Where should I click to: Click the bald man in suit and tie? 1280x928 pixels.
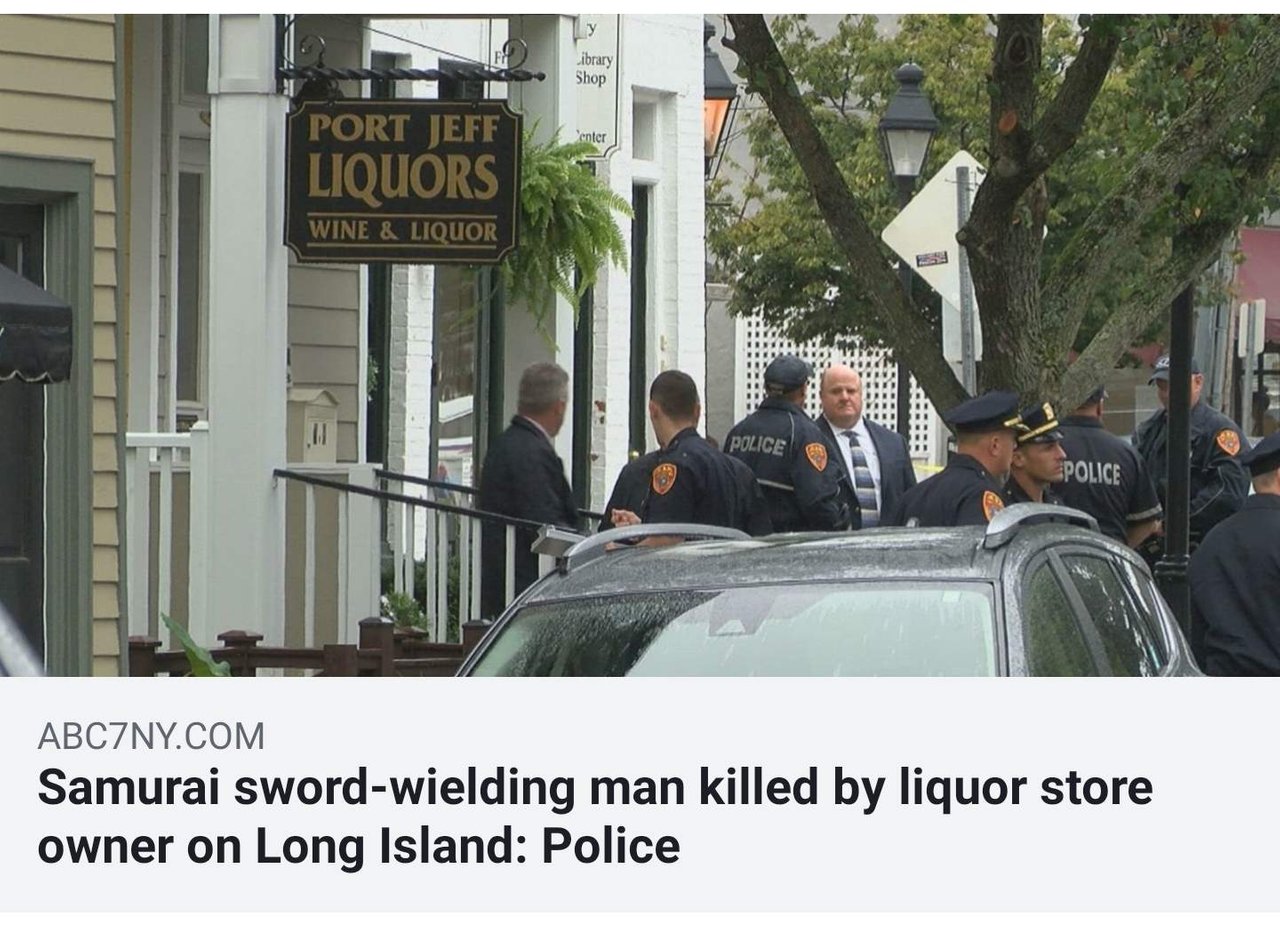point(861,447)
